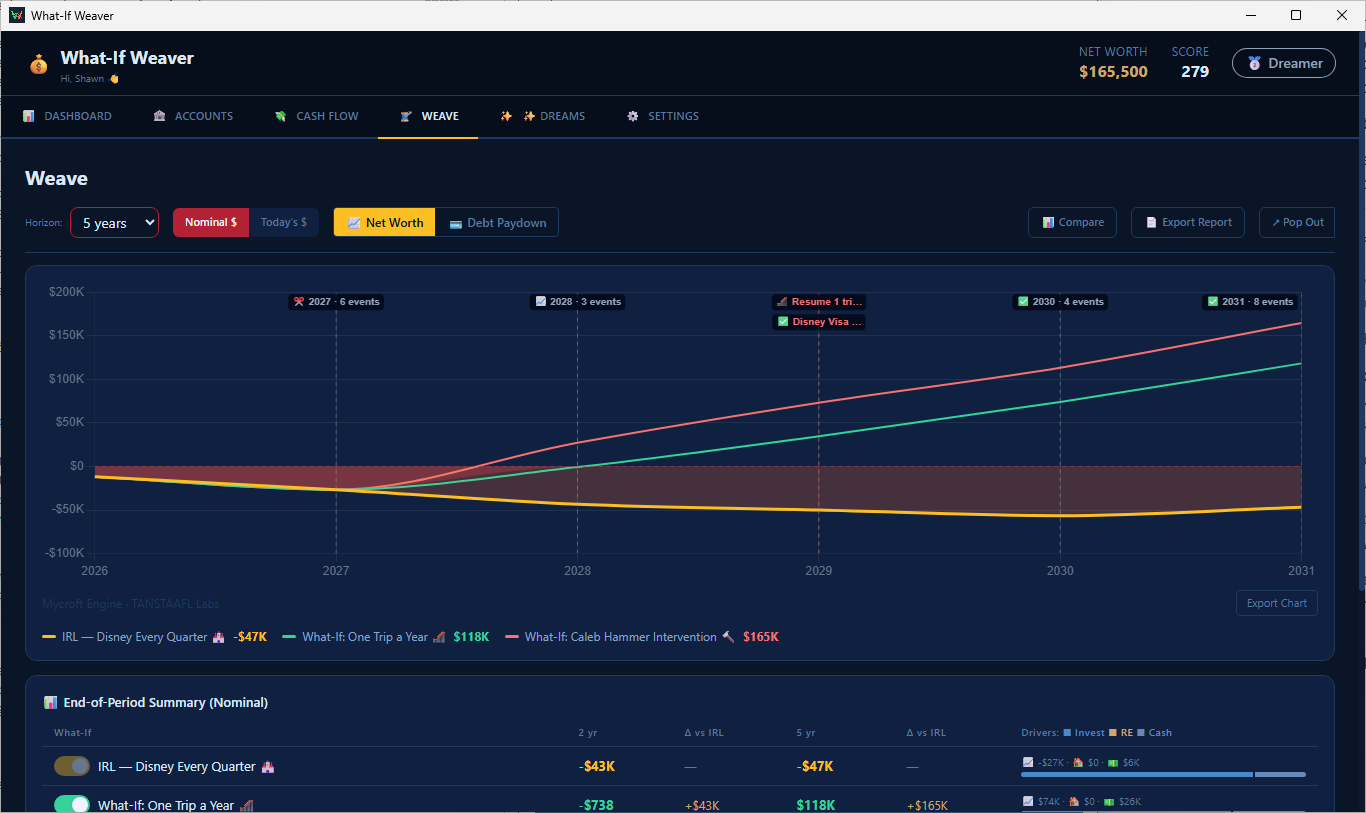This screenshot has width=1366, height=813.
Task: Select the Net Worth chart view
Action: [384, 222]
